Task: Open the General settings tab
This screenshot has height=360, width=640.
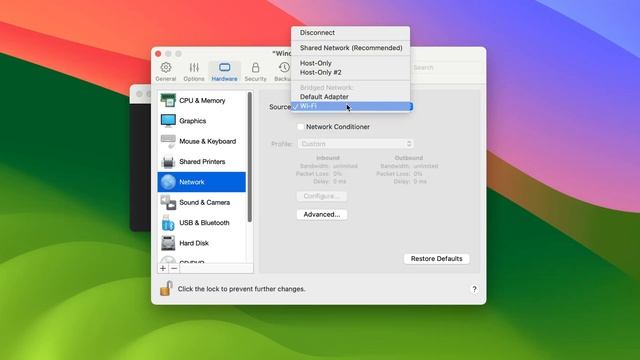Action: pyautogui.click(x=166, y=72)
